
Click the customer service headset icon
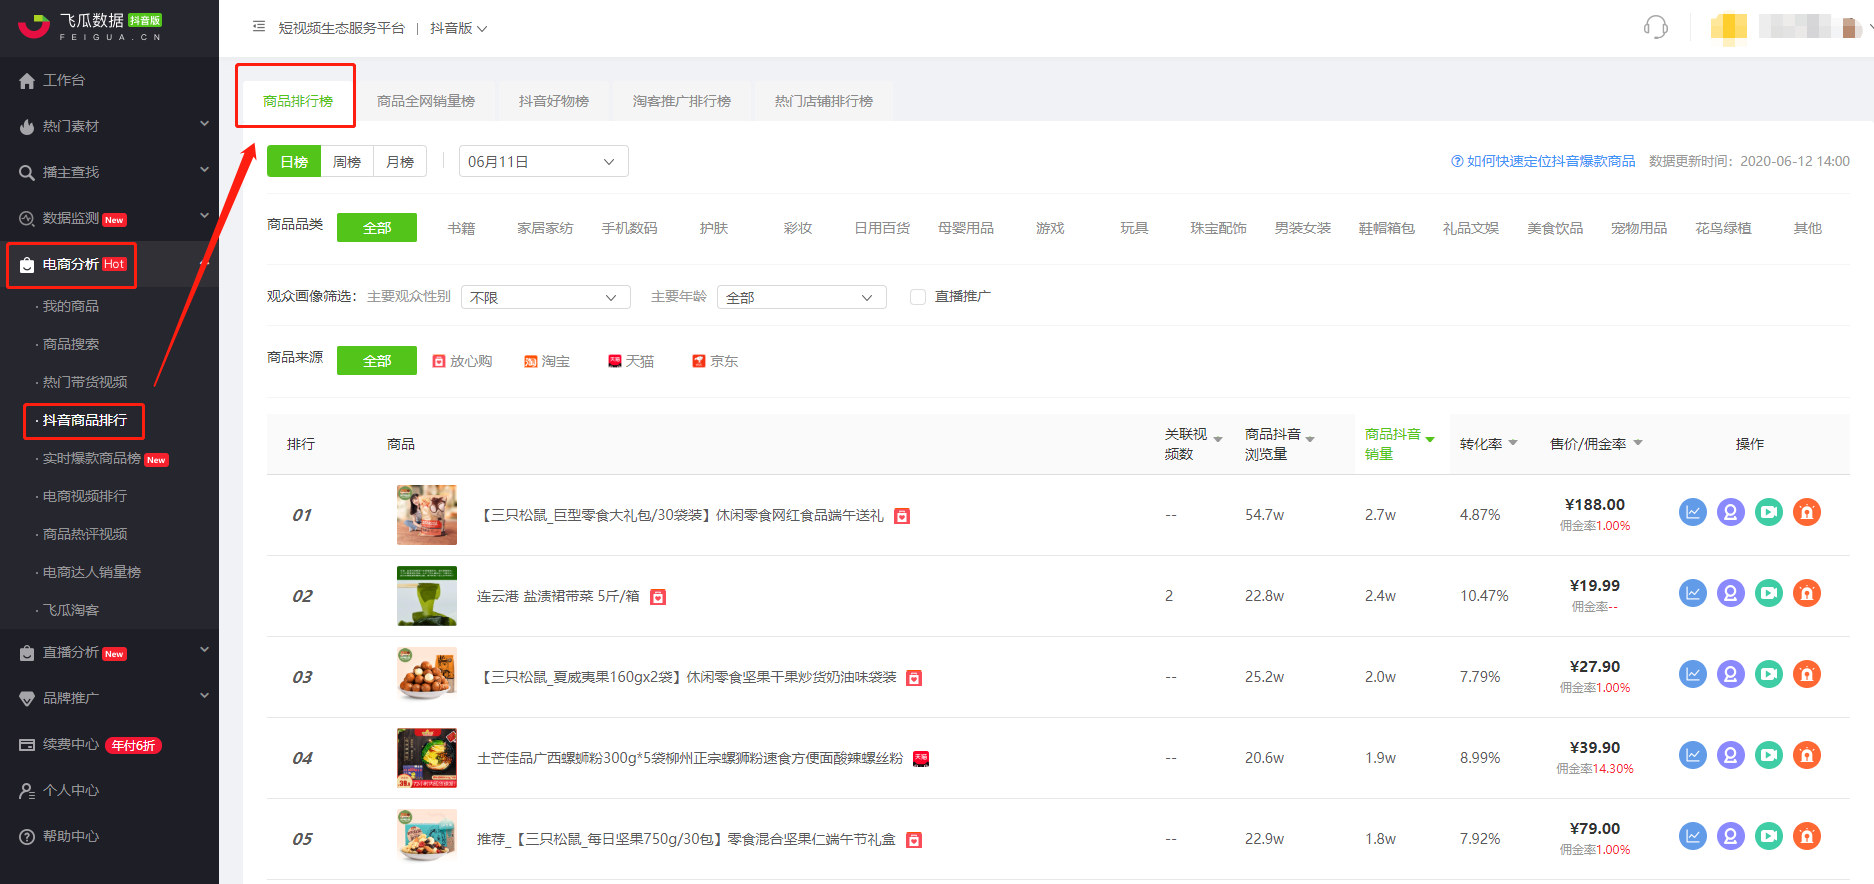1656,27
